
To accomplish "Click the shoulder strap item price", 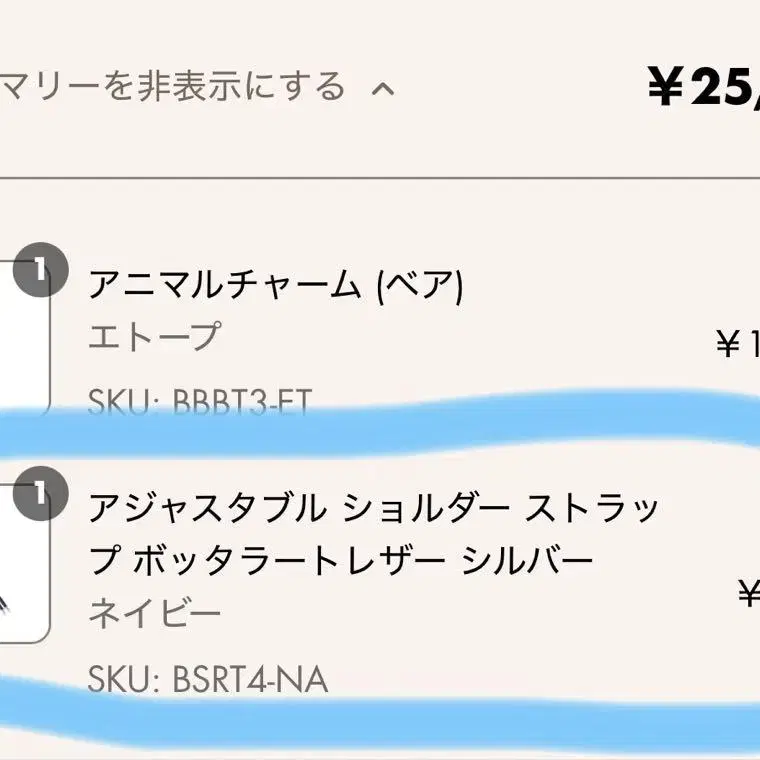I will tap(749, 593).
